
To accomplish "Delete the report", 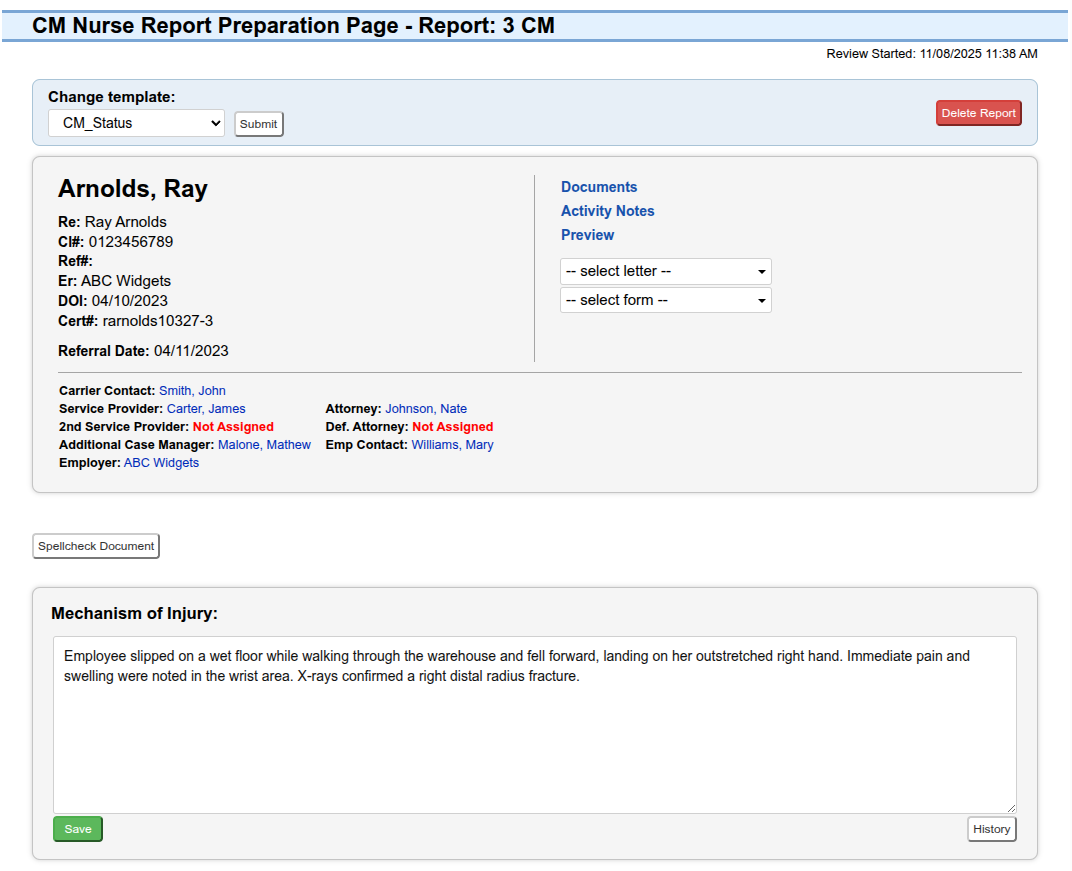I will click(x=977, y=113).
